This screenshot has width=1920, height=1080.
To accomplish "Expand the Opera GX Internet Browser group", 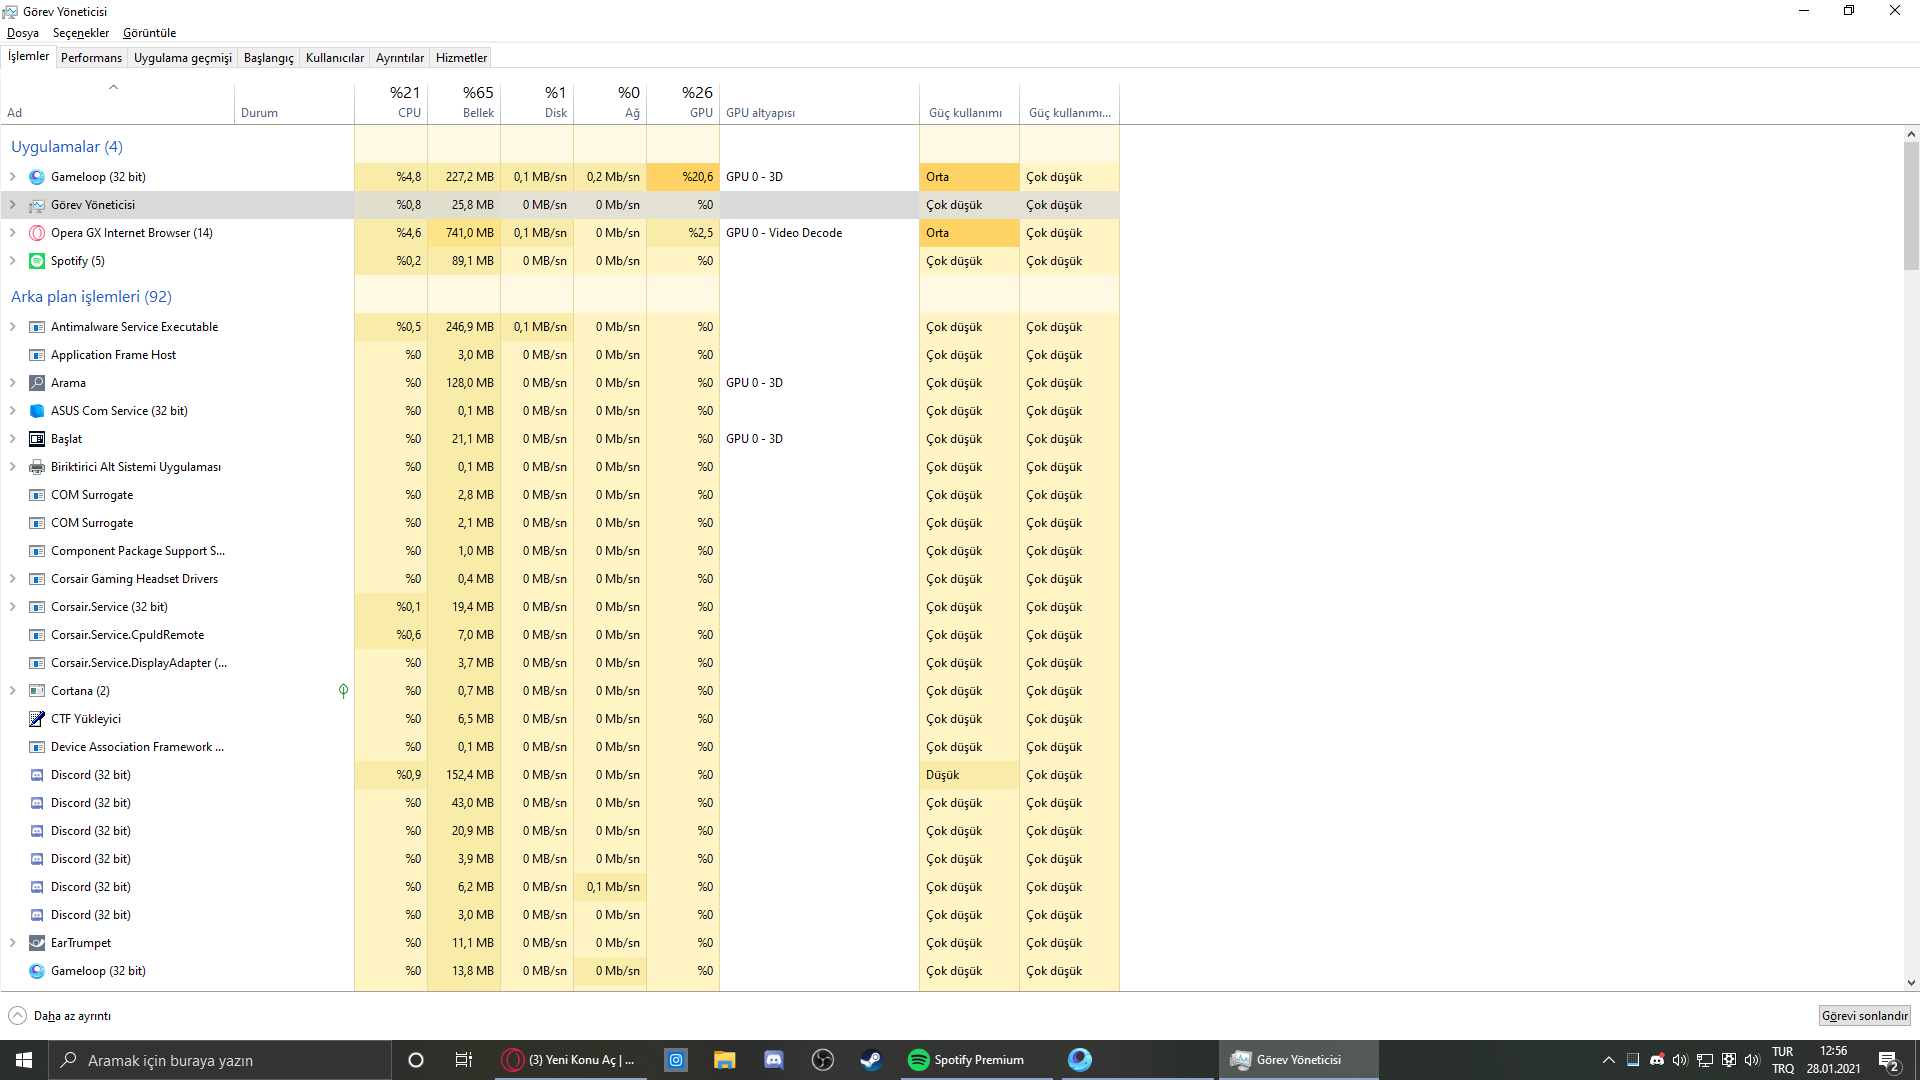I will (x=12, y=233).
